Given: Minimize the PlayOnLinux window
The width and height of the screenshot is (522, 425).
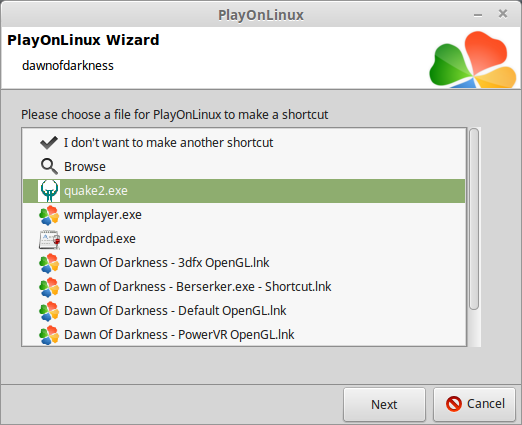Looking at the screenshot, I should pos(478,15).
